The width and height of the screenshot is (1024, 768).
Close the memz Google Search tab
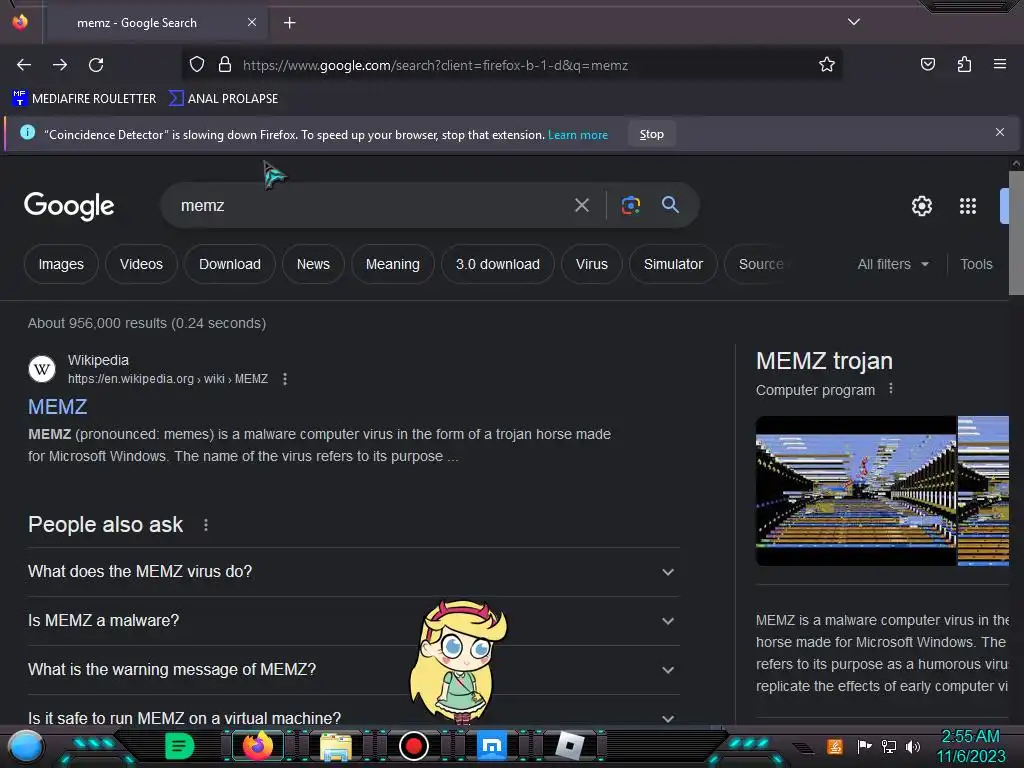(x=251, y=22)
